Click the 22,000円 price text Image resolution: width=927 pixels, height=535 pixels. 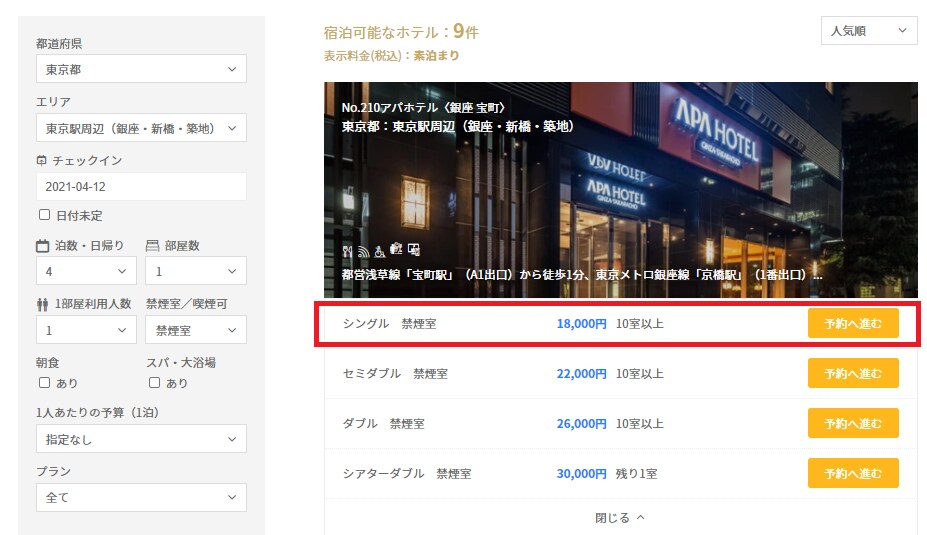tap(581, 374)
